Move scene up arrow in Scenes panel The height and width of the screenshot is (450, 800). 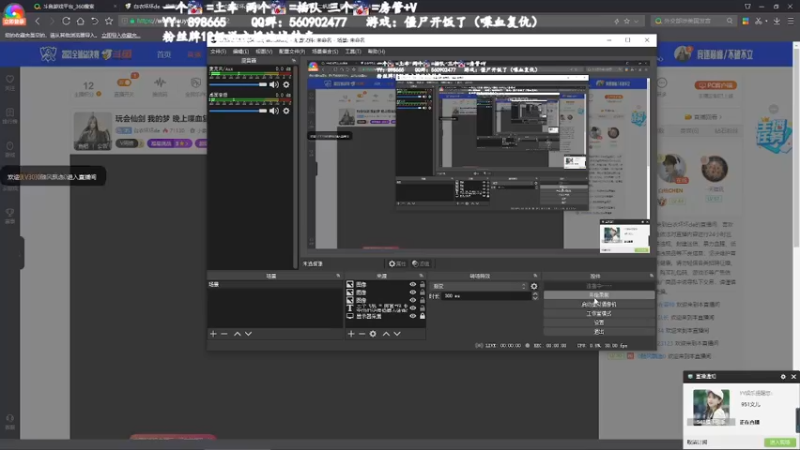click(x=237, y=334)
